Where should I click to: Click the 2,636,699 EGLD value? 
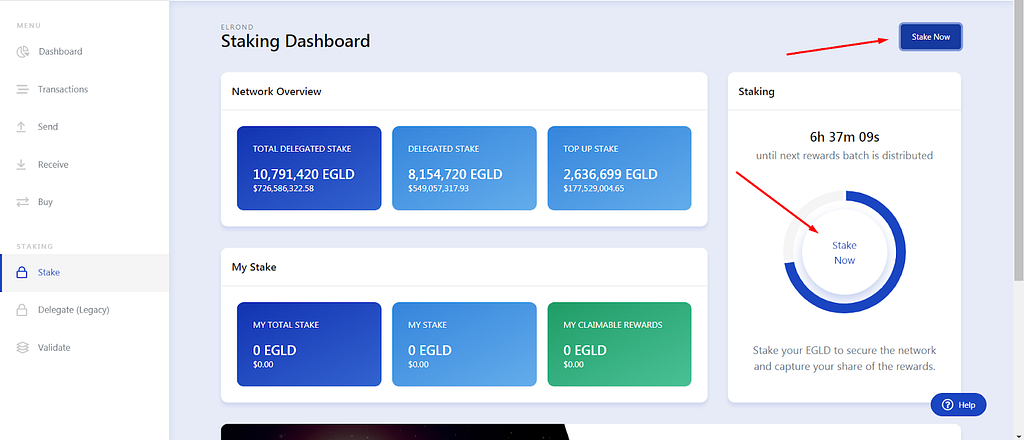tap(611, 174)
